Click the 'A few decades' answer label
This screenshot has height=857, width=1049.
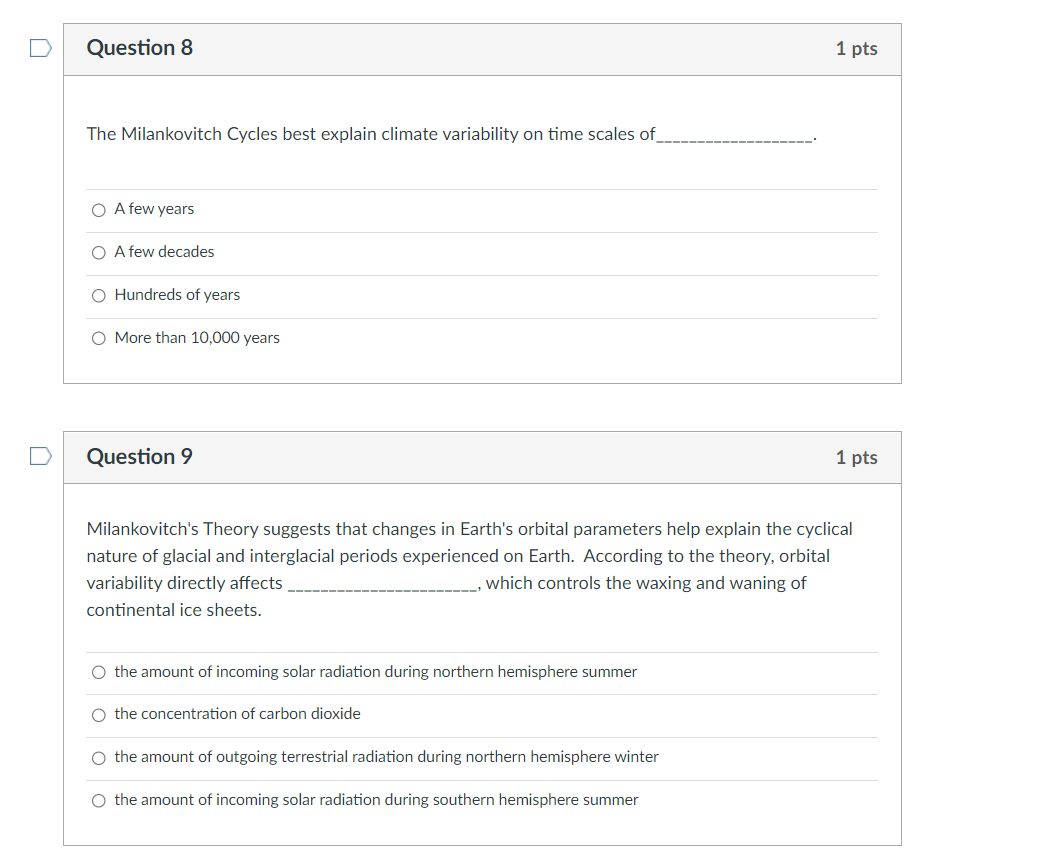pyautogui.click(x=165, y=252)
